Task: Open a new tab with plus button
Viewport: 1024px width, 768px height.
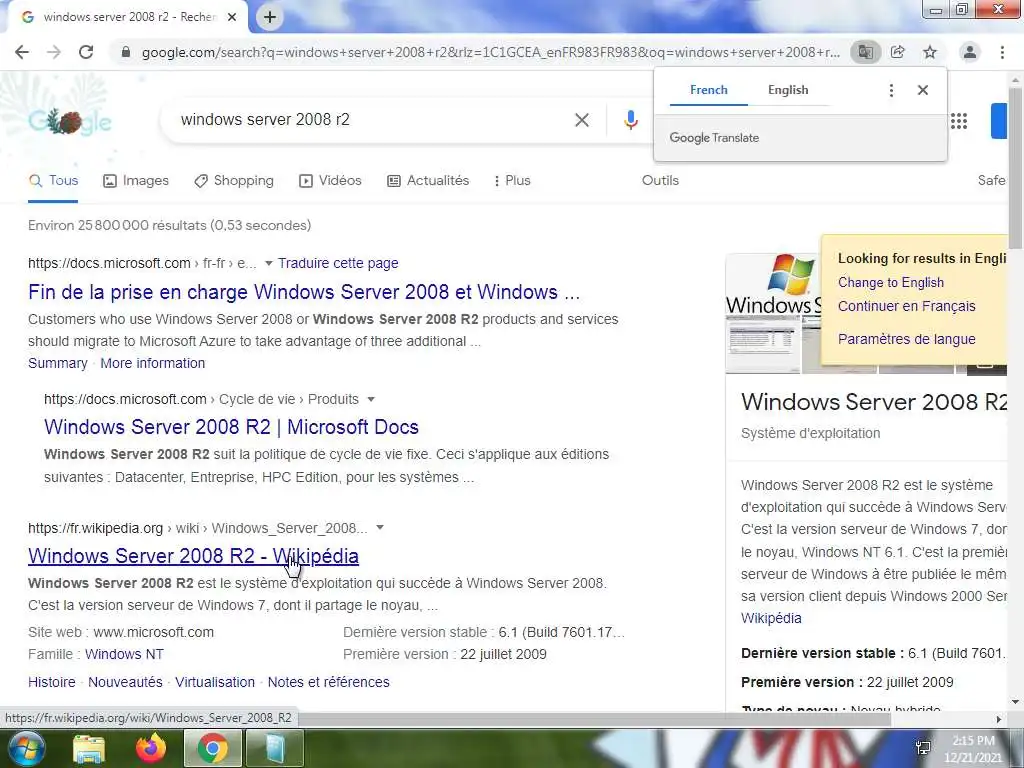Action: (270, 17)
